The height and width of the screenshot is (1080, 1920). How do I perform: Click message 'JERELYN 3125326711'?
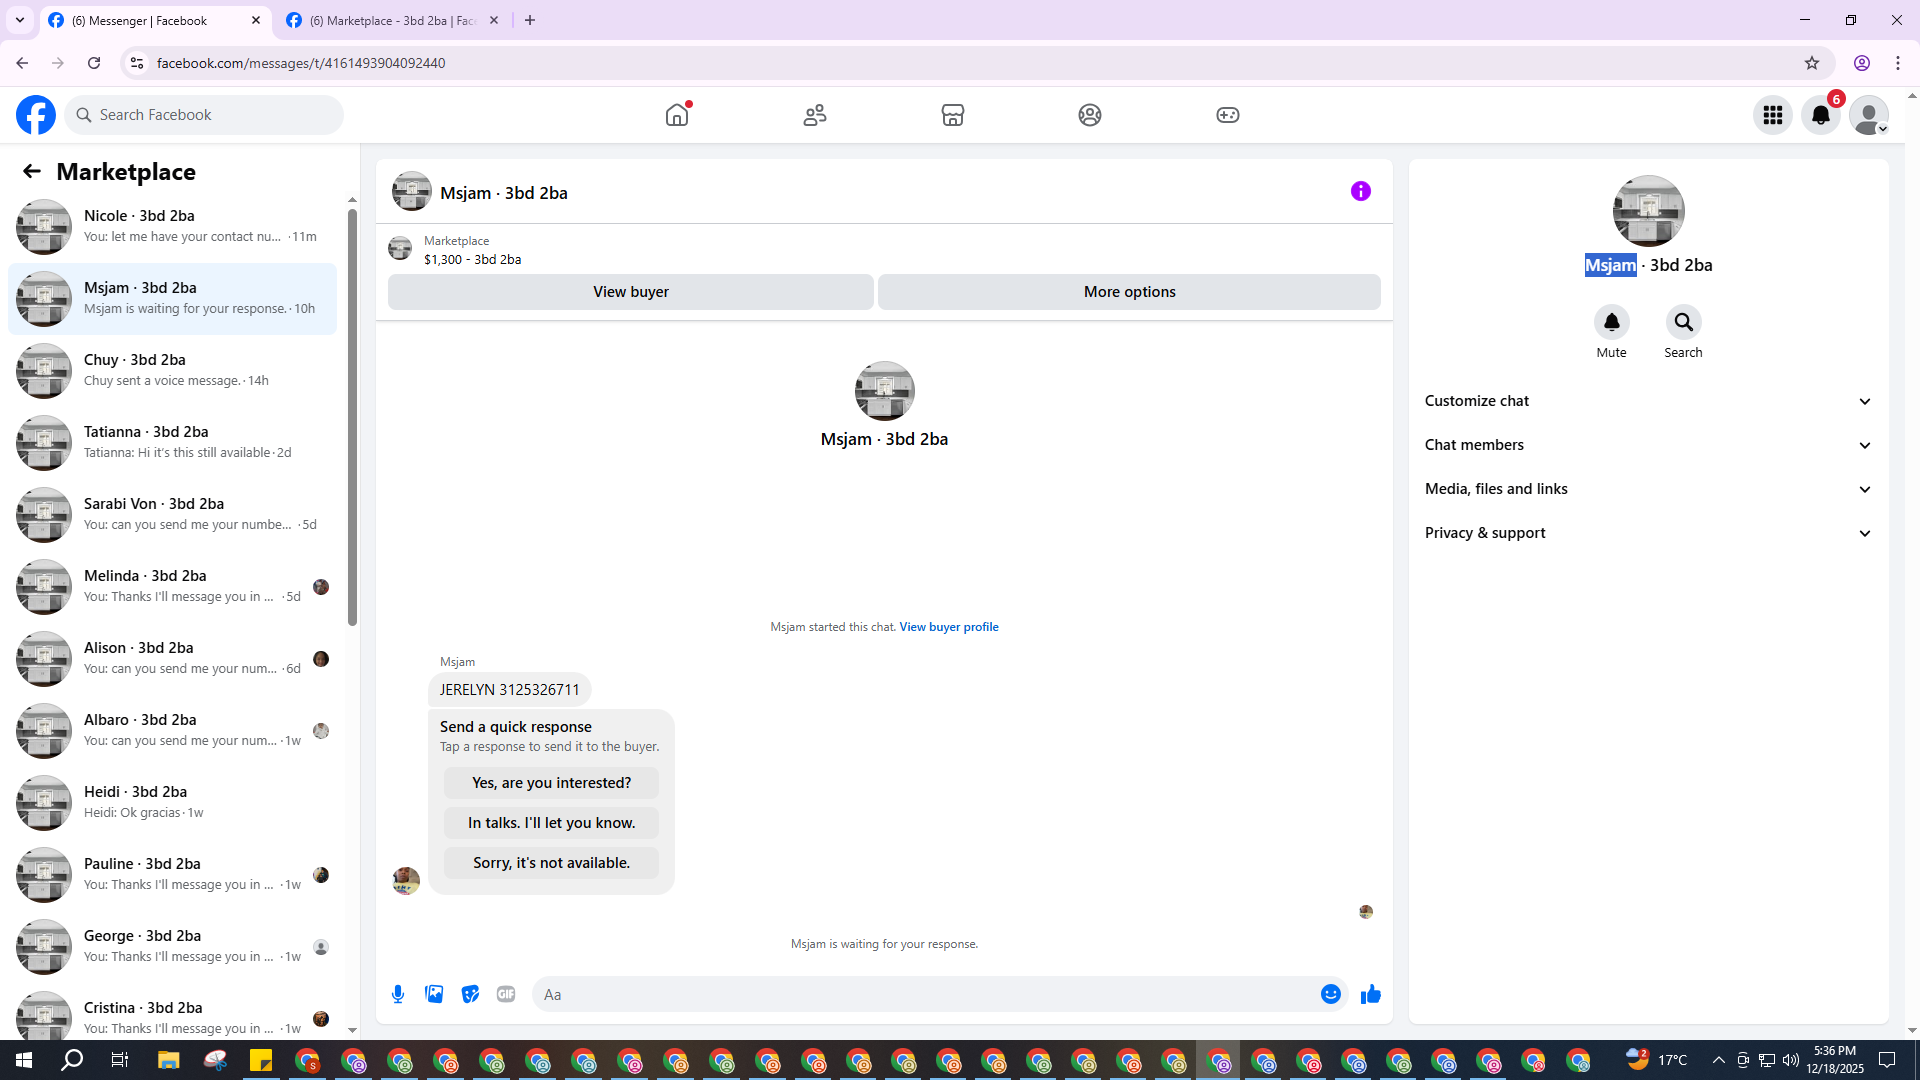click(510, 690)
